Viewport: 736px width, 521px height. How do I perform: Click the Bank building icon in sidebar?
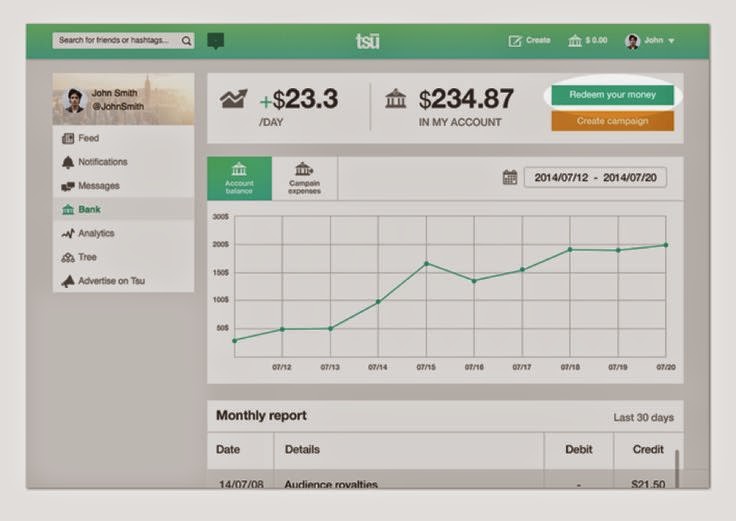coord(68,209)
